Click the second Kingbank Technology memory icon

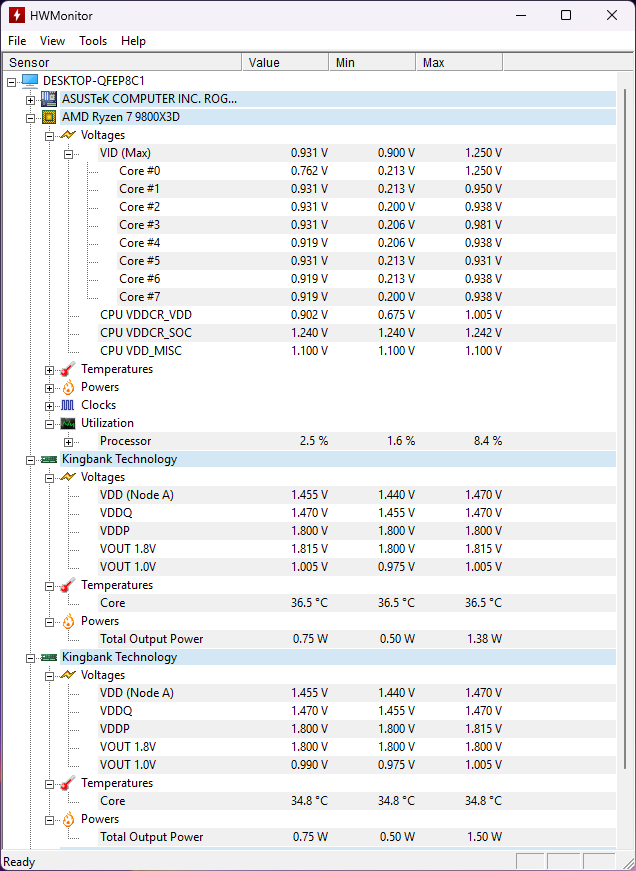pyautogui.click(x=49, y=657)
